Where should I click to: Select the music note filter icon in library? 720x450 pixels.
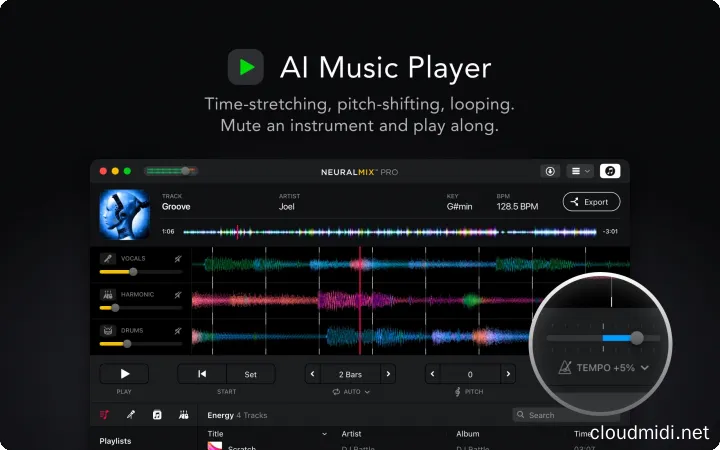pyautogui.click(x=157, y=415)
